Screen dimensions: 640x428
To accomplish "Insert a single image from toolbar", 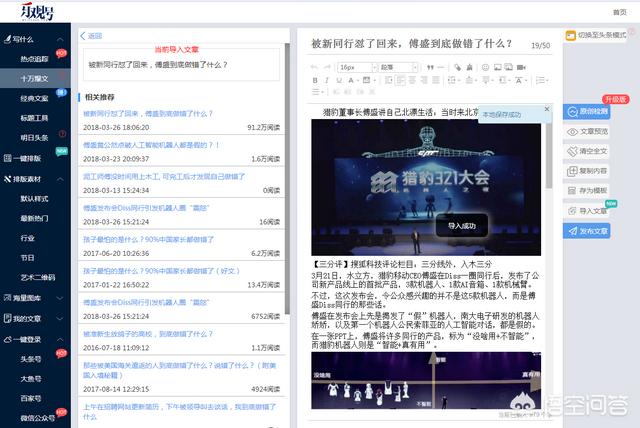I will [x=498, y=67].
